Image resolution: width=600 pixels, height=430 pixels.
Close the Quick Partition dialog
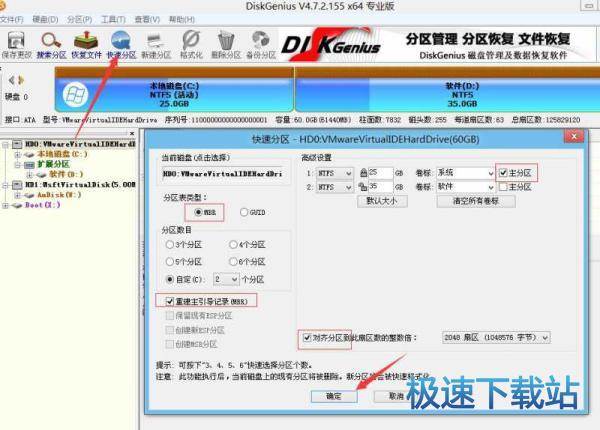tap(574, 136)
